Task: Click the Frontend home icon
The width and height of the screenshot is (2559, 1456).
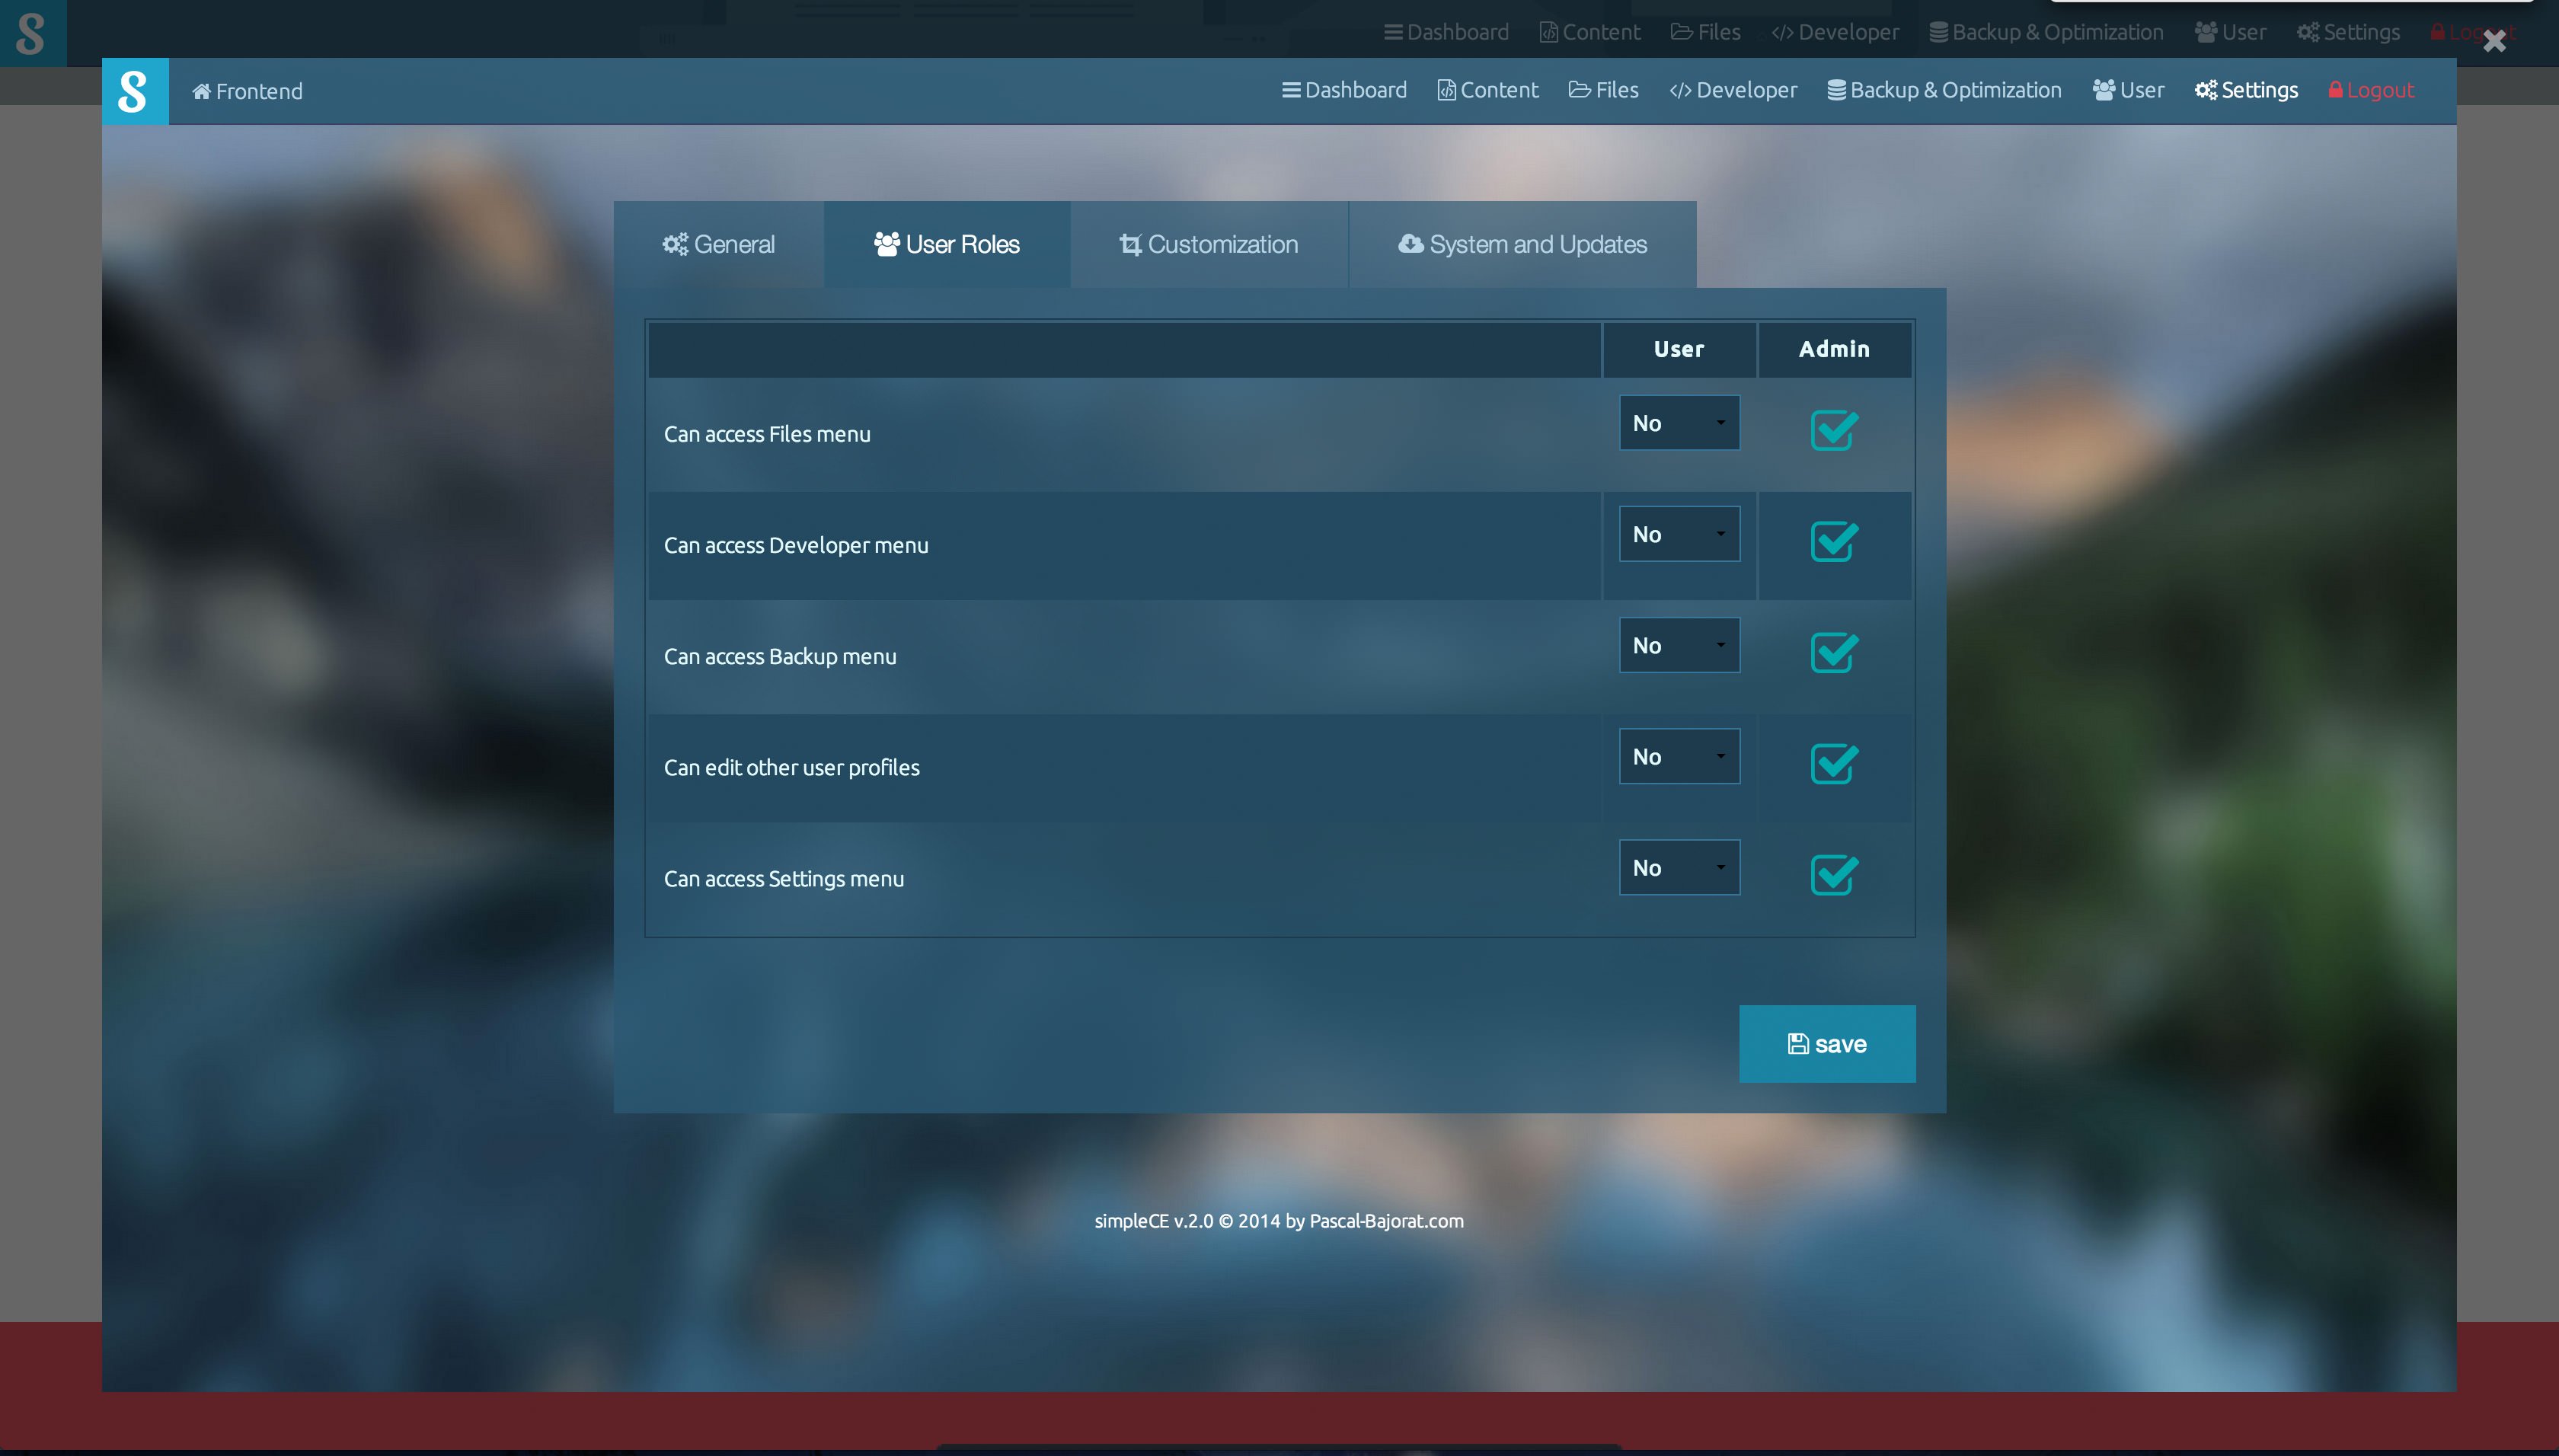Action: tap(201, 92)
